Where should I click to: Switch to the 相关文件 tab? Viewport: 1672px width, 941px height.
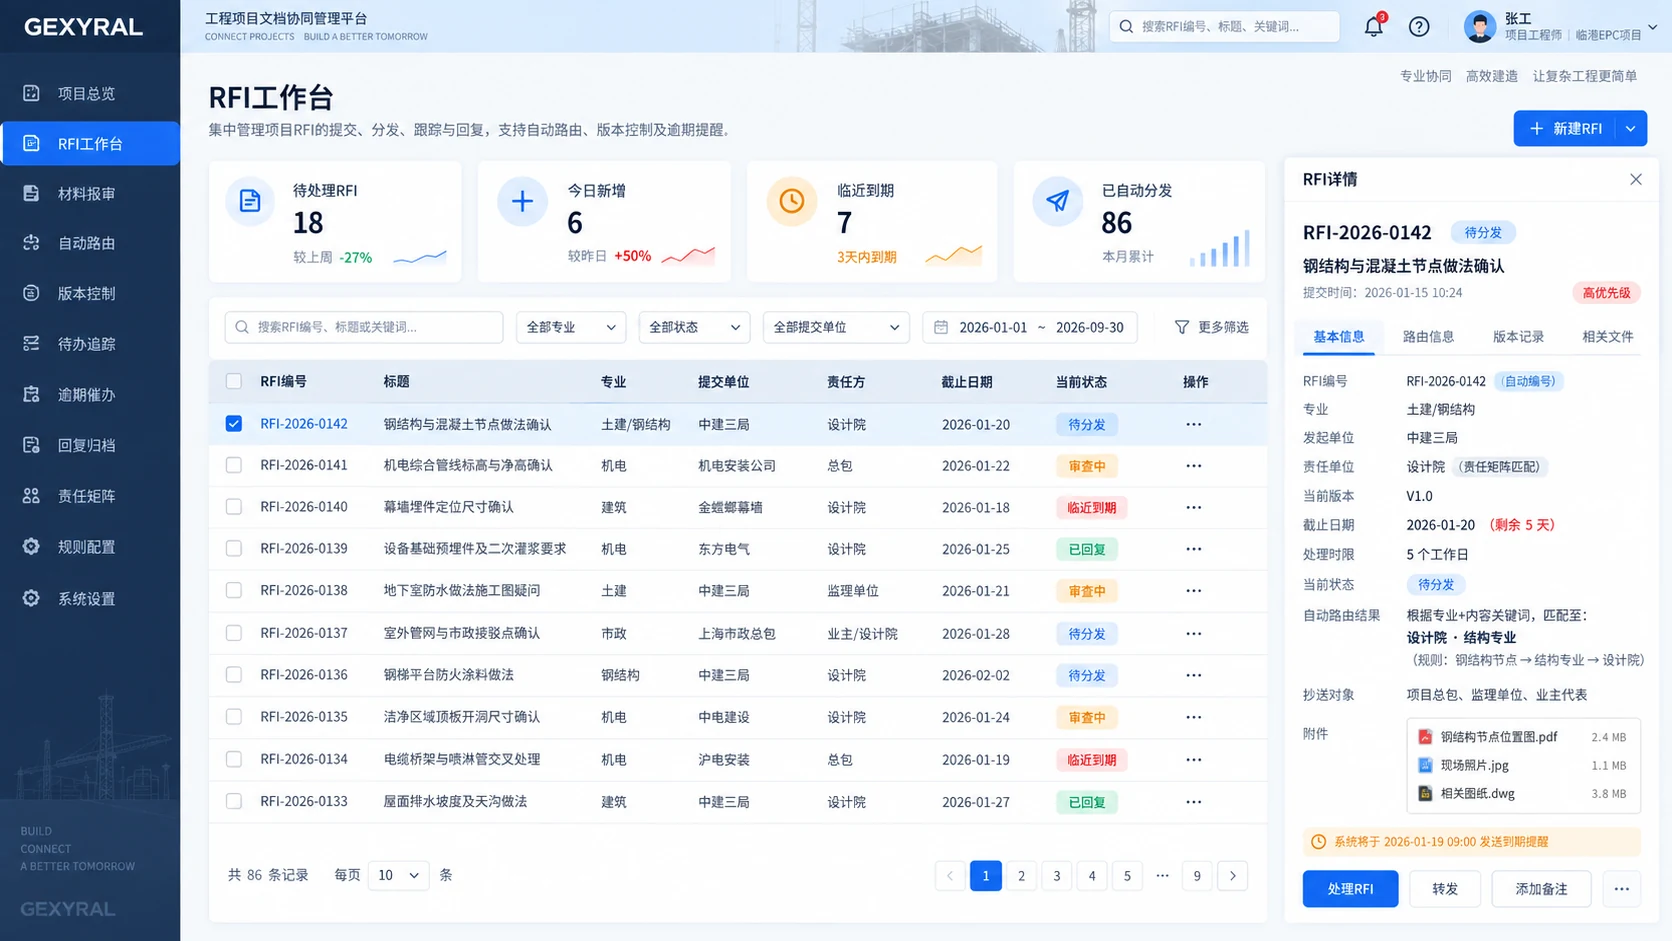(x=1608, y=337)
